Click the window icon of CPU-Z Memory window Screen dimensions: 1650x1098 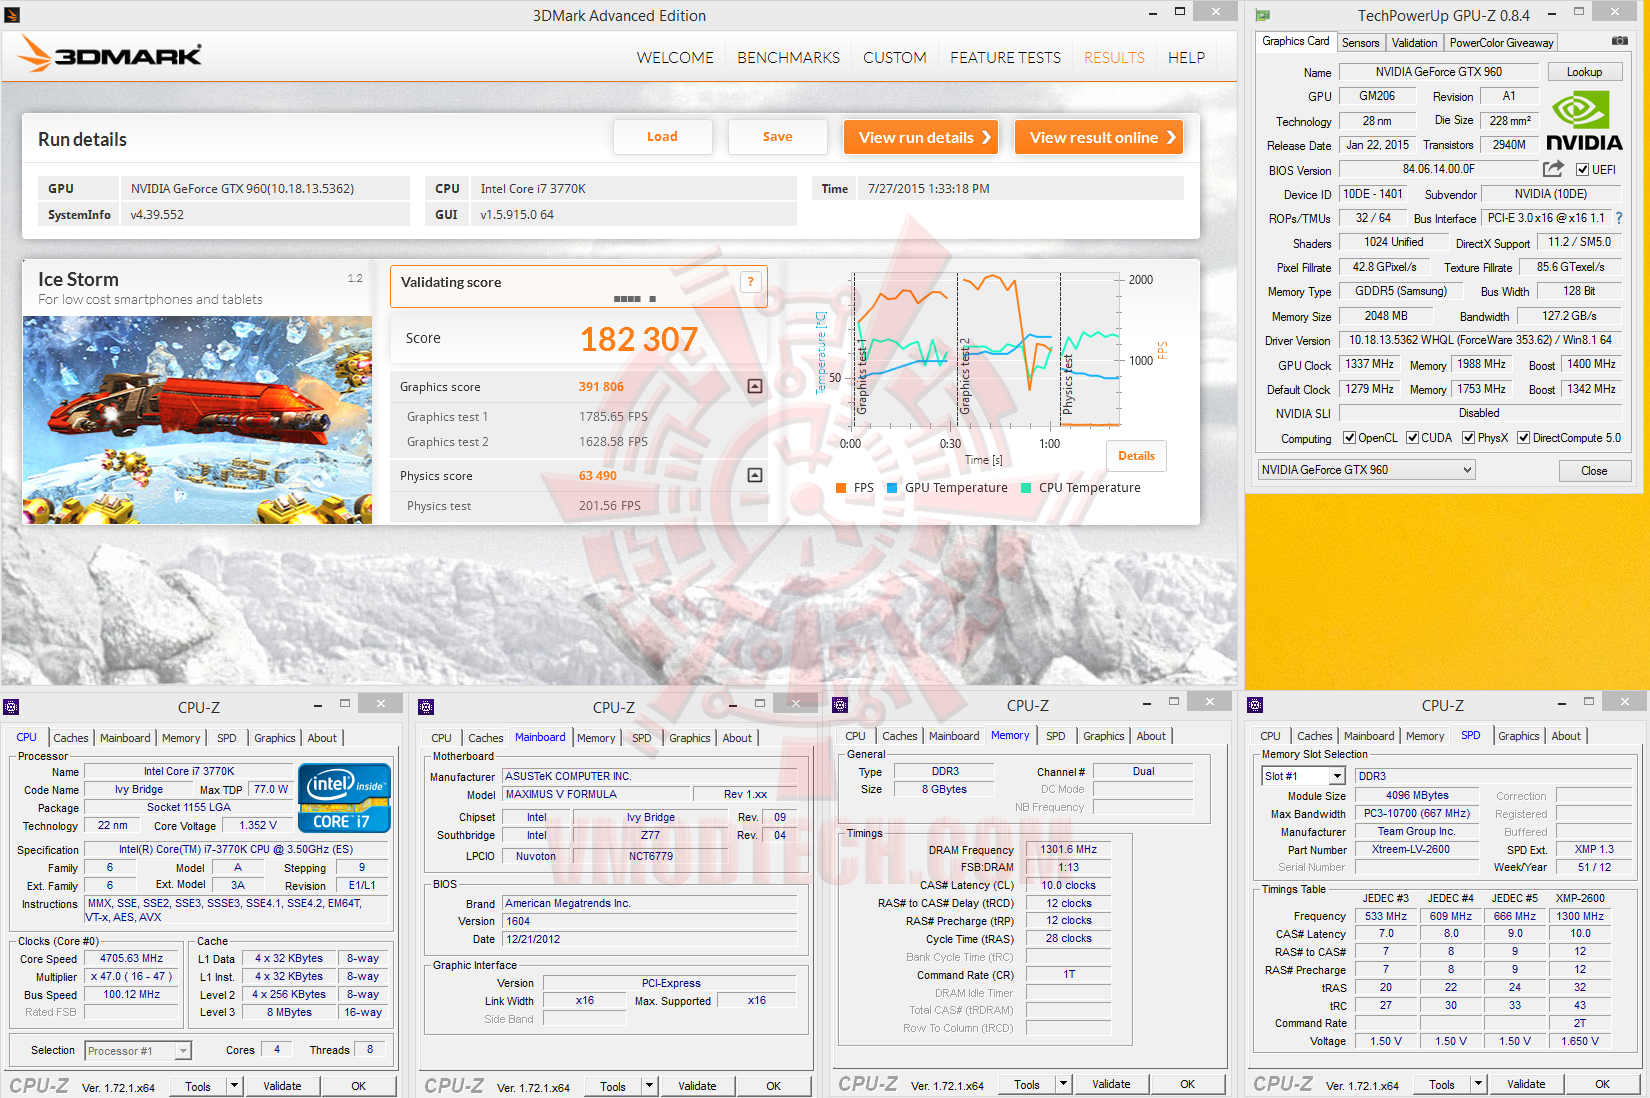840,705
